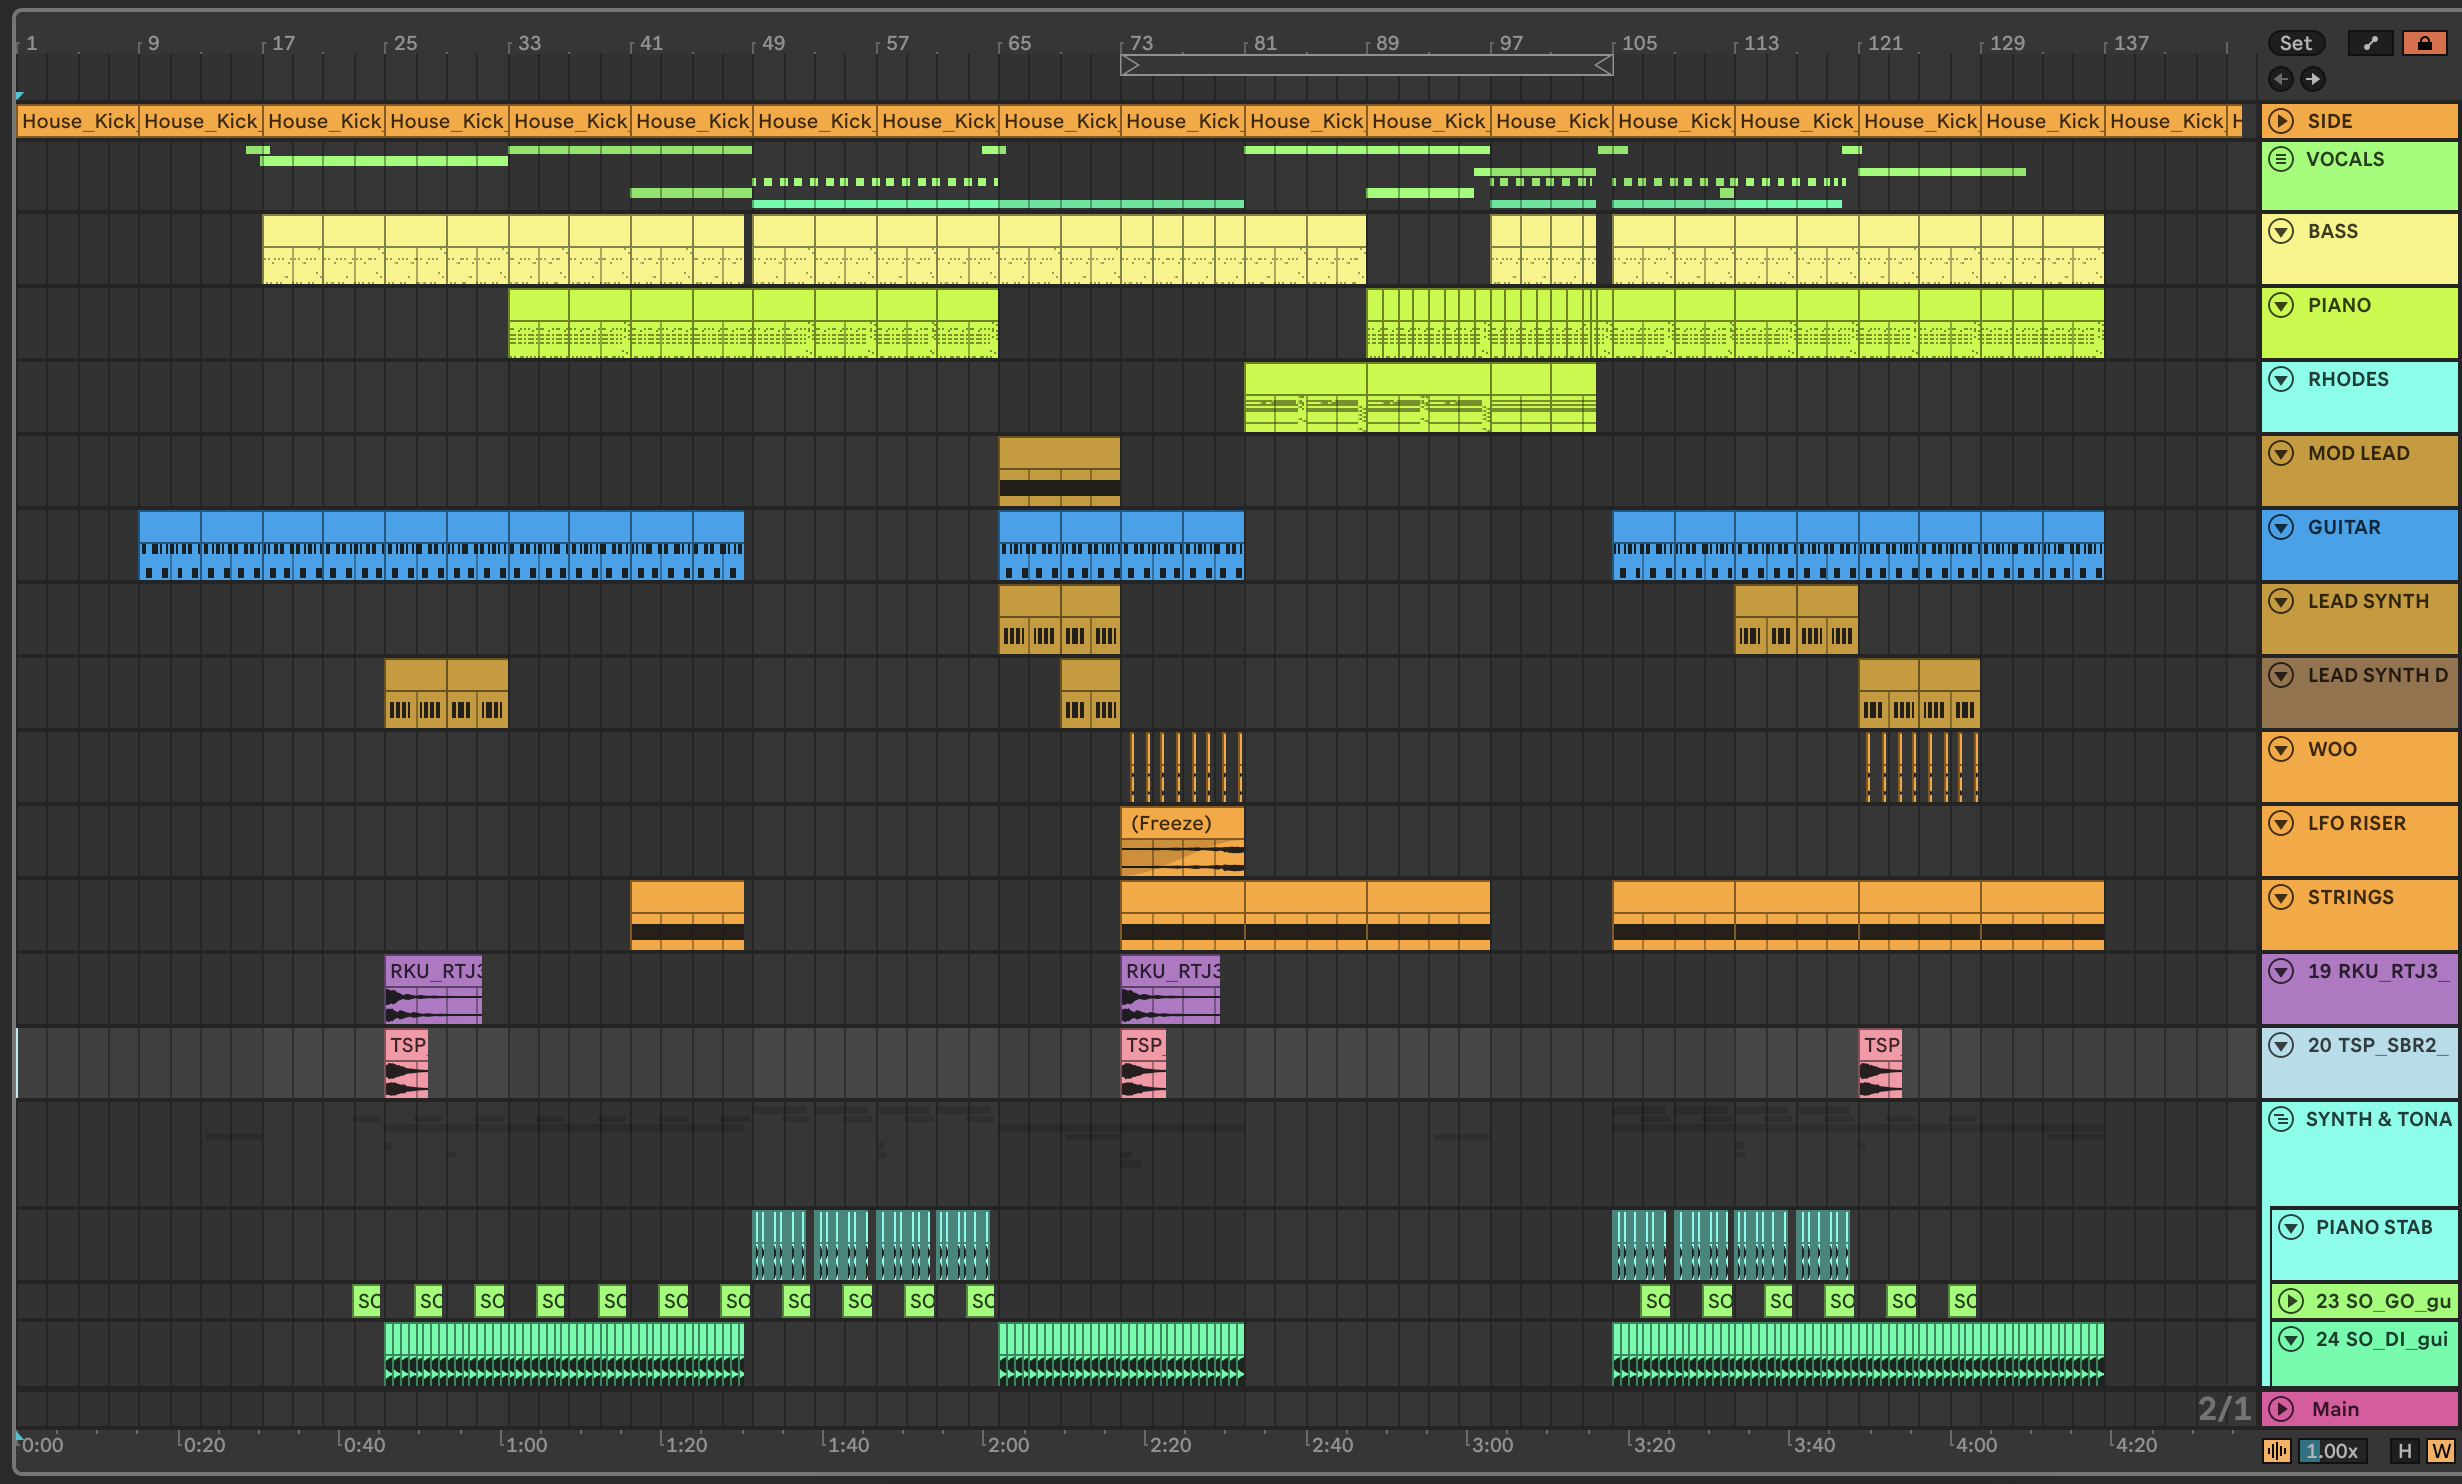Select the VOCALS track name
The image size is (2462, 1484).
pos(2345,159)
